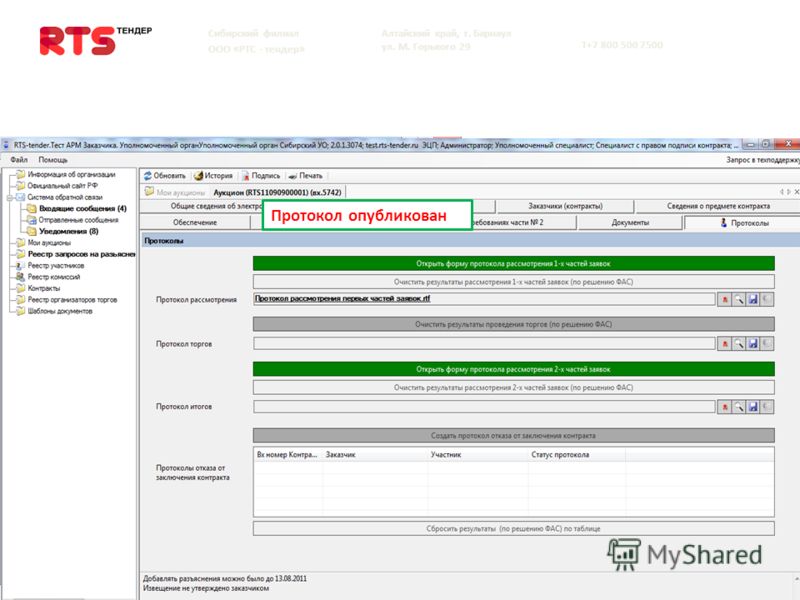
Task: Click the greyed icon ending Протокол итогов row
Action: coord(767,407)
